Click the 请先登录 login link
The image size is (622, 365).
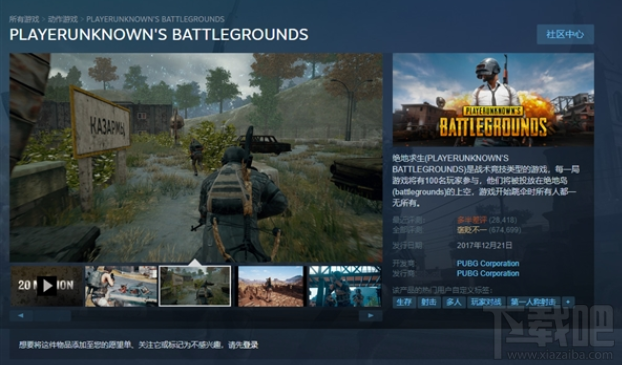(x=243, y=345)
